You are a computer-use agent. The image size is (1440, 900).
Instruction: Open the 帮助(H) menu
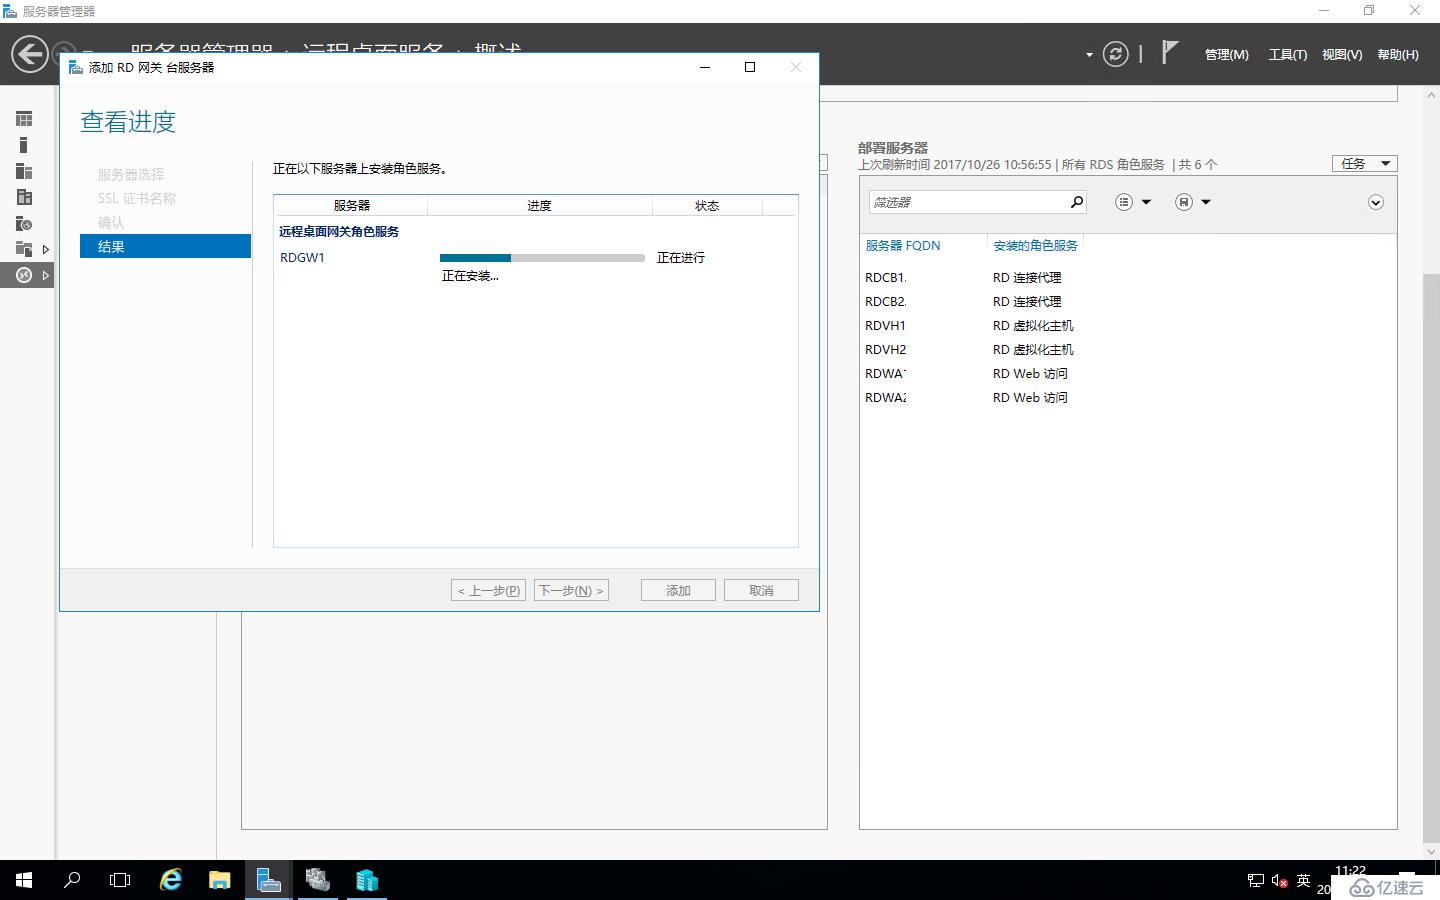[1397, 55]
